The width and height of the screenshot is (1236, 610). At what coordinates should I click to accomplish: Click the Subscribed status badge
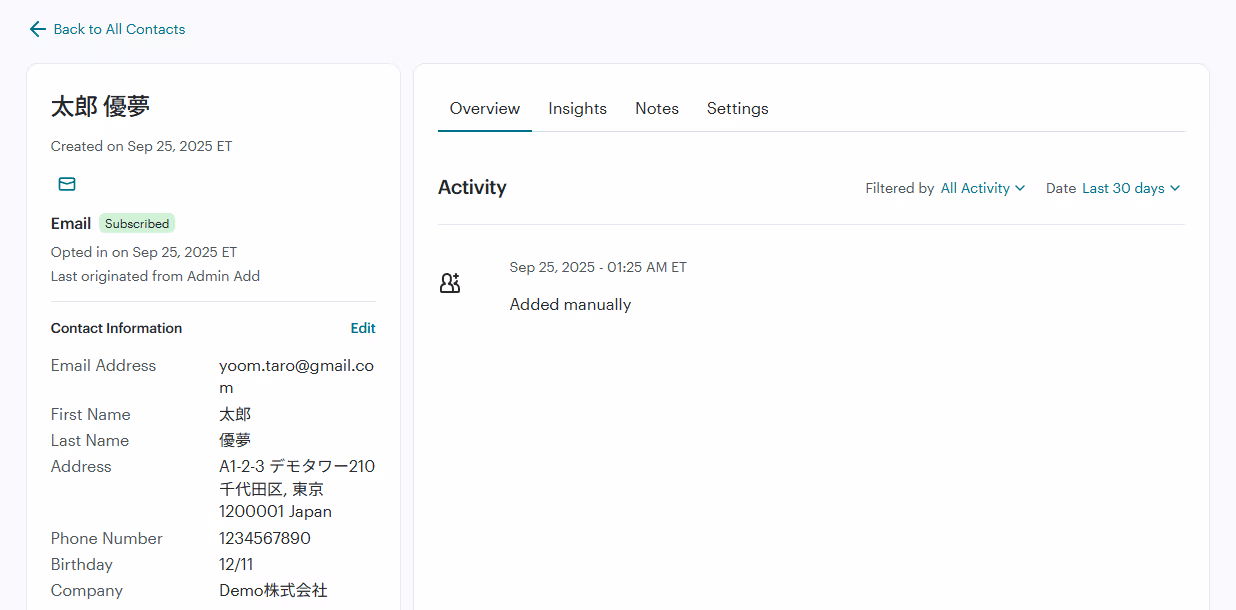tap(137, 223)
